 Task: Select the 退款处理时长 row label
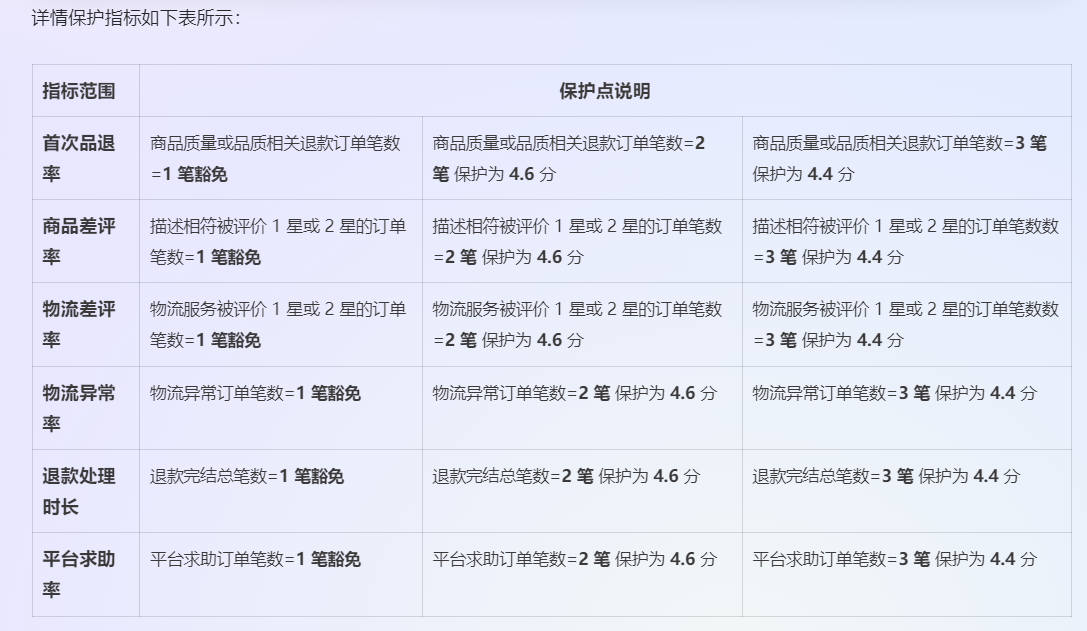[x=78, y=491]
